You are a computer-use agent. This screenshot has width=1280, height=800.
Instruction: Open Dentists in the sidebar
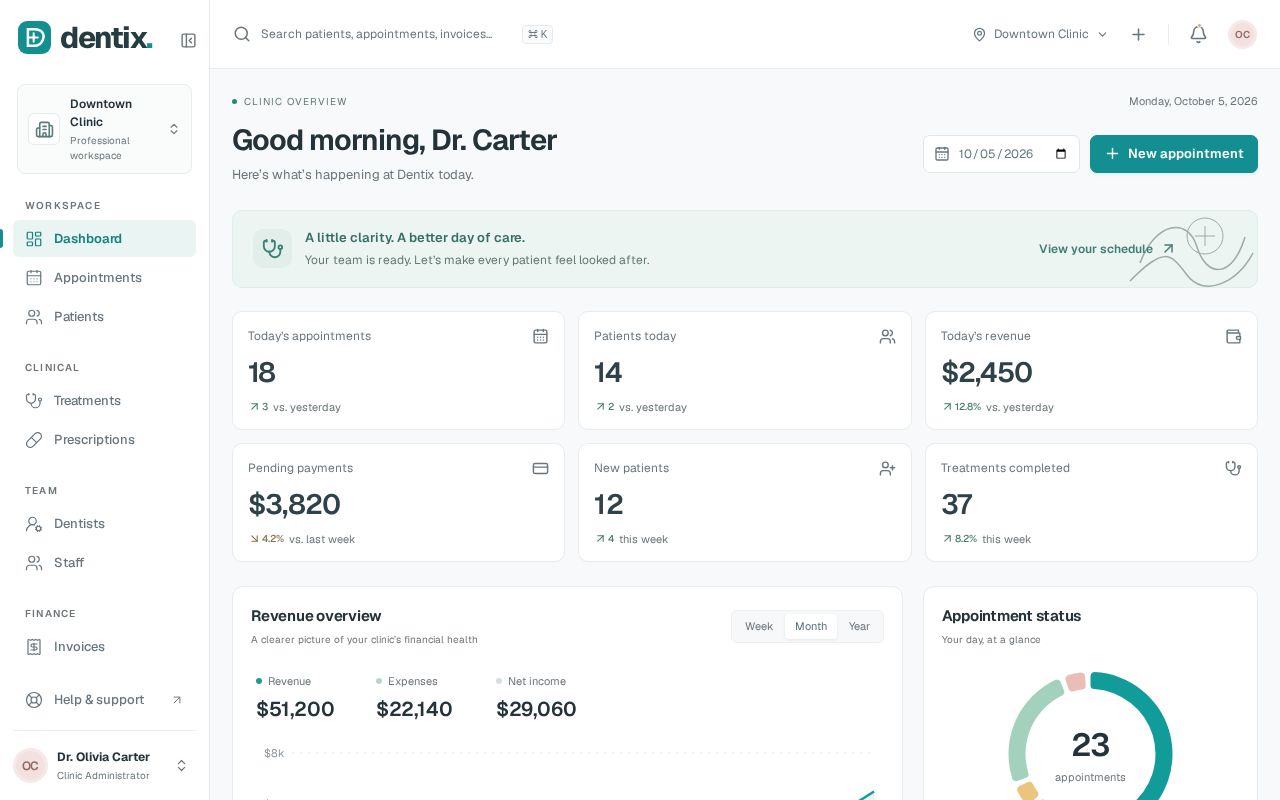pos(104,523)
